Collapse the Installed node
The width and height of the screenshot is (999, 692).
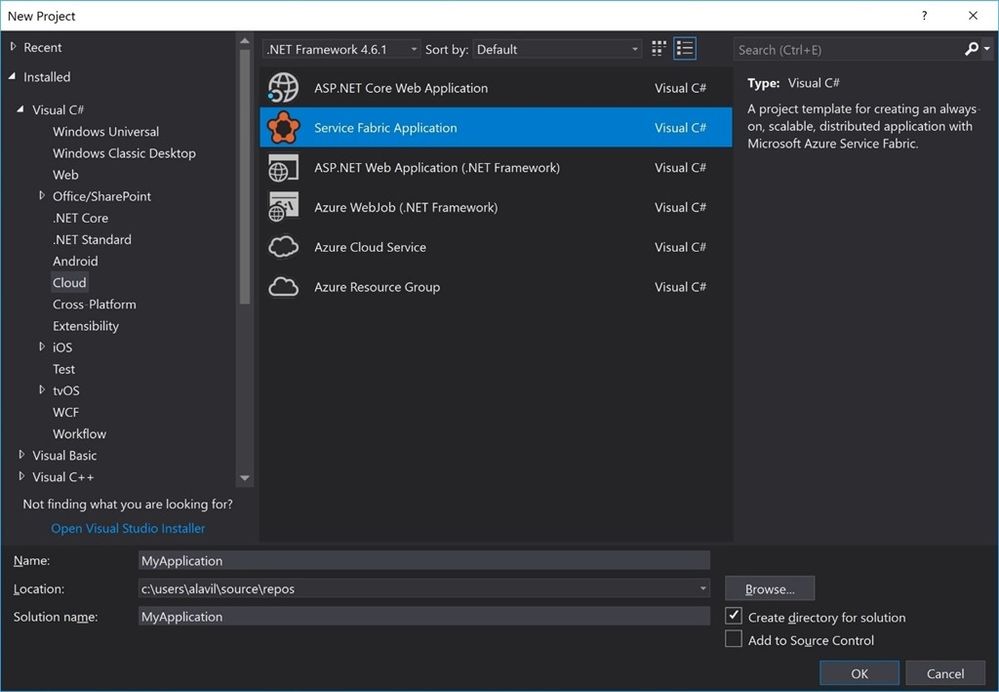point(13,76)
